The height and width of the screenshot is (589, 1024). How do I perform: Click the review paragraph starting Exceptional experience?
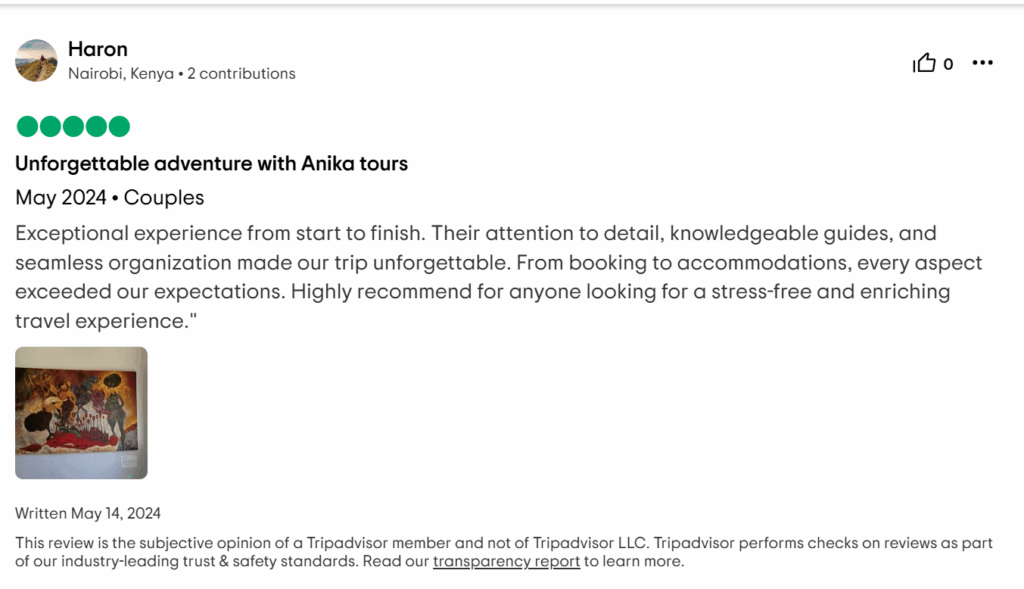498,277
